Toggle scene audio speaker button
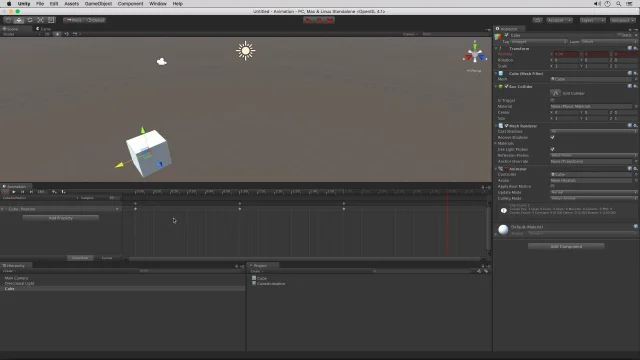Viewport: 640px width, 360px height. [x=66, y=34]
